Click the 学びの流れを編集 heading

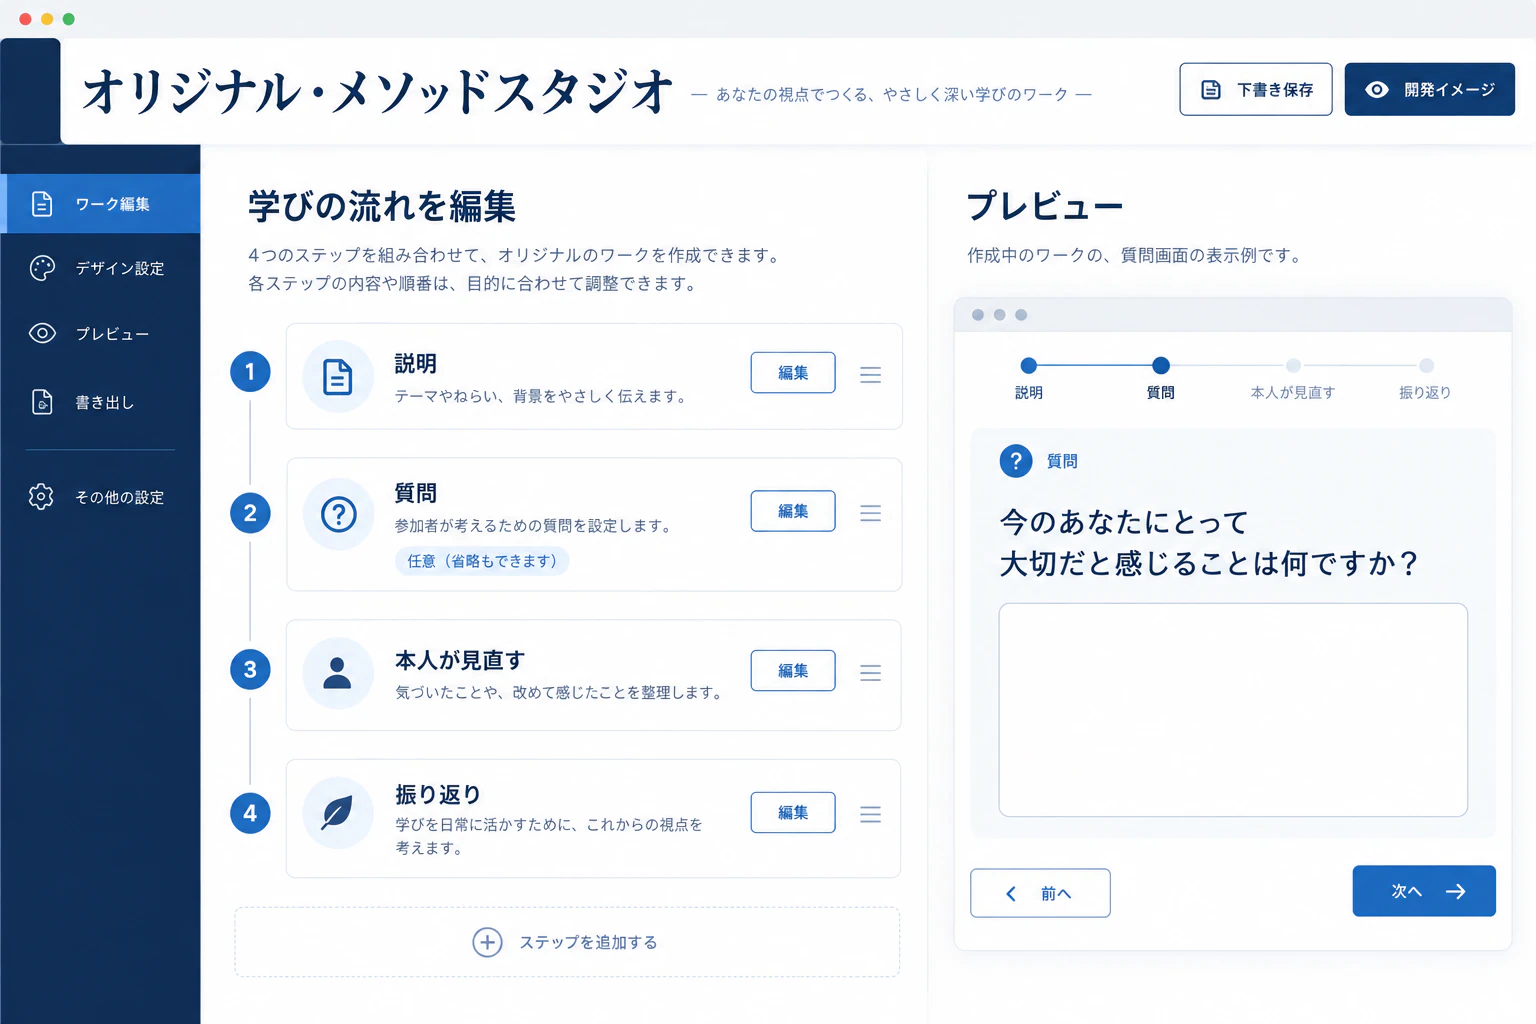click(382, 206)
